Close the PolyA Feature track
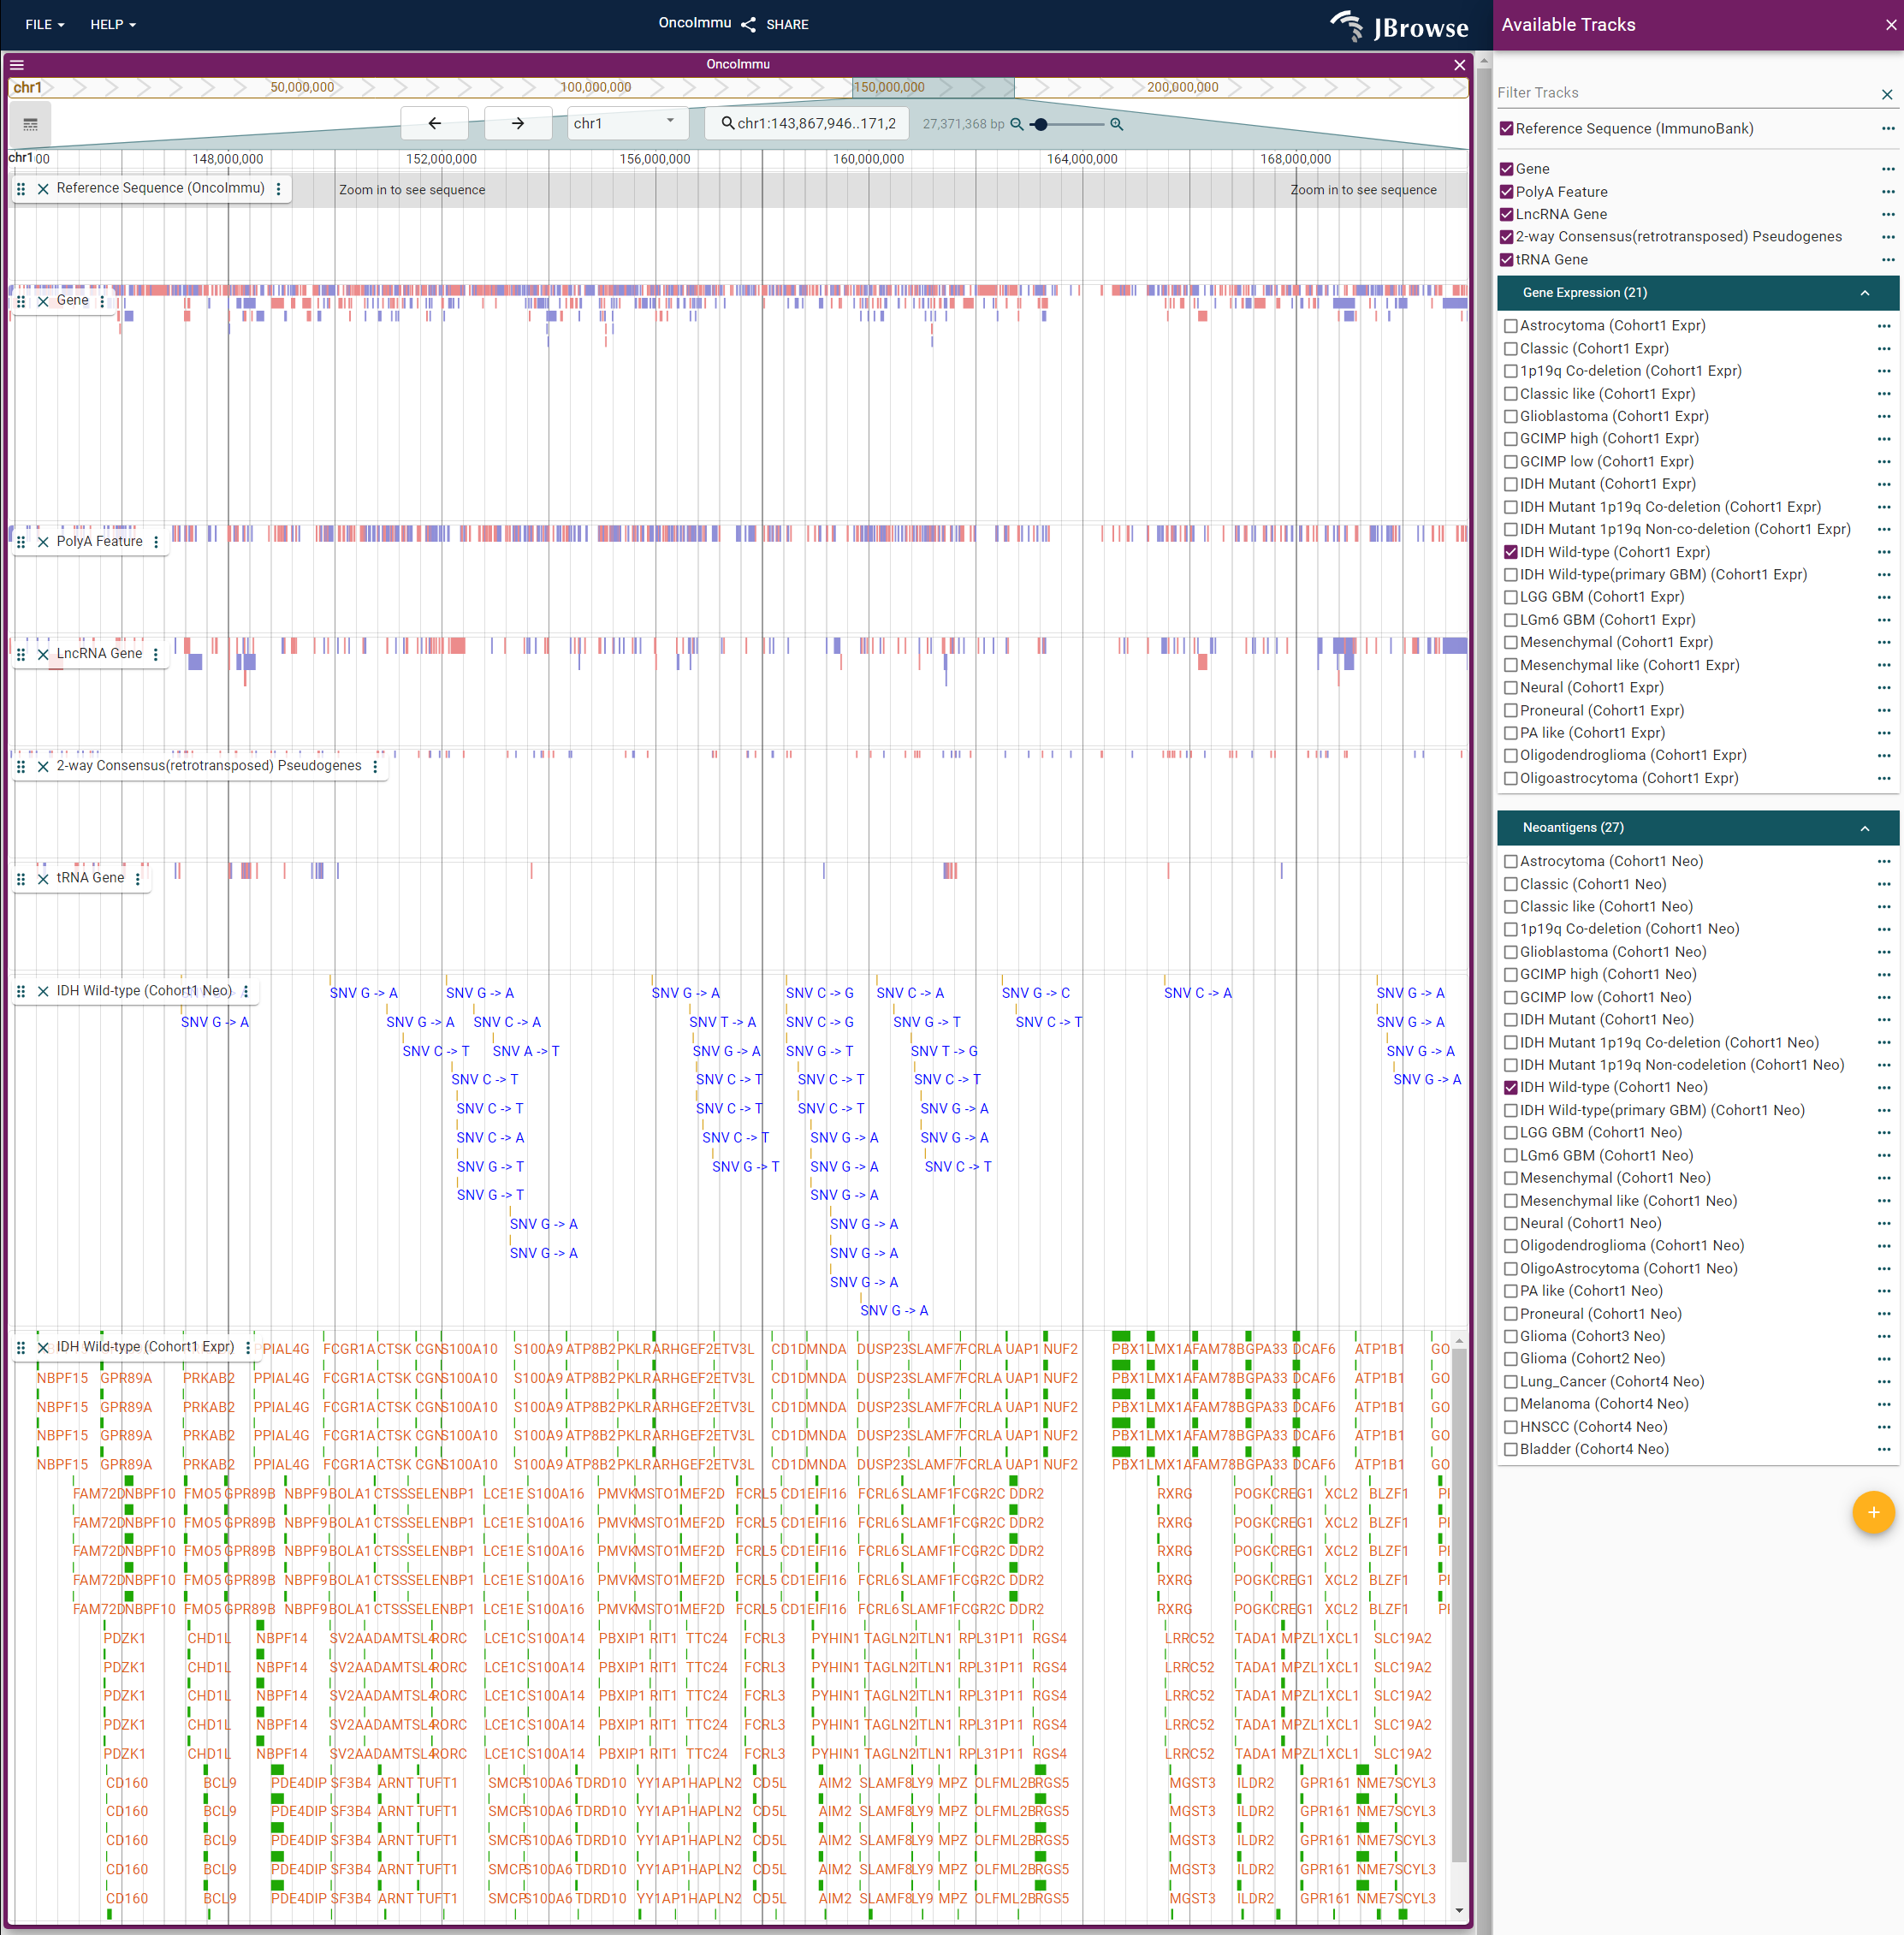Screen dimensions: 1904x1935 point(43,542)
